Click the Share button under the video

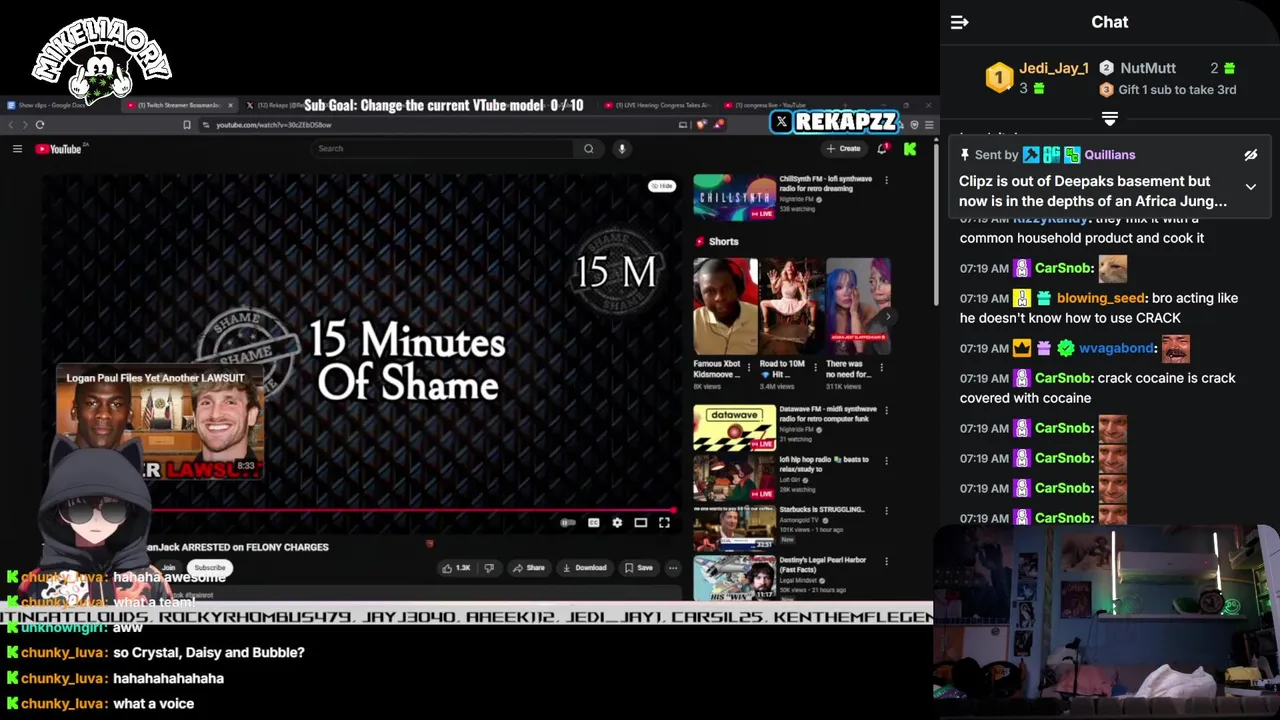pyautogui.click(x=529, y=568)
